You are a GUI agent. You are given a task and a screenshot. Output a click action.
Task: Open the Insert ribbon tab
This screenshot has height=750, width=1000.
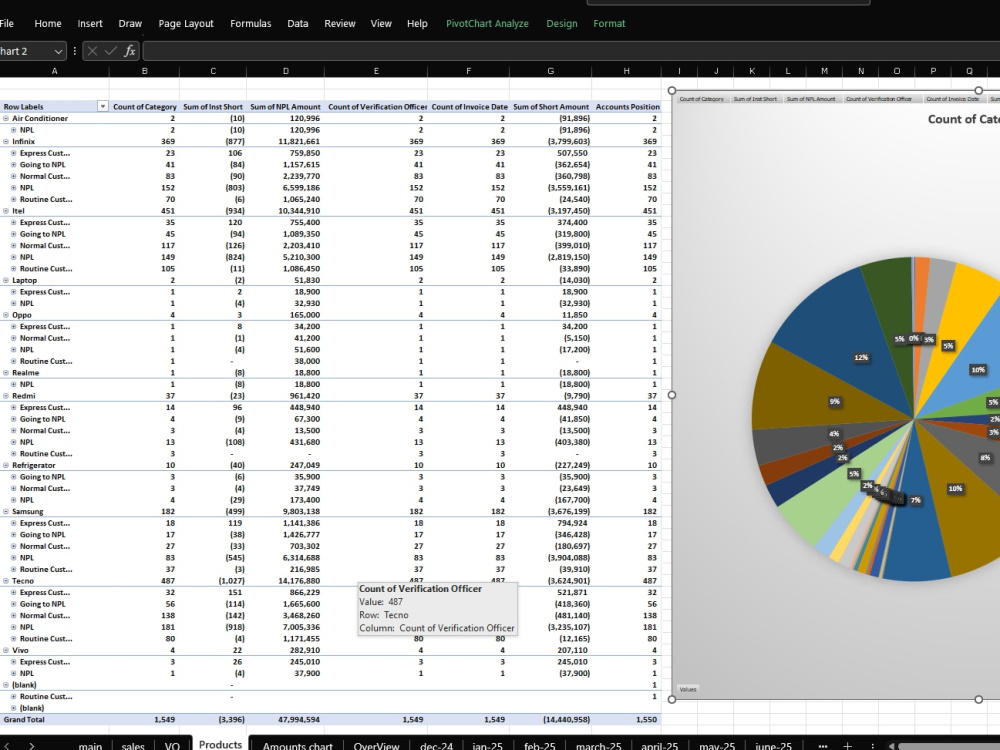tap(90, 24)
